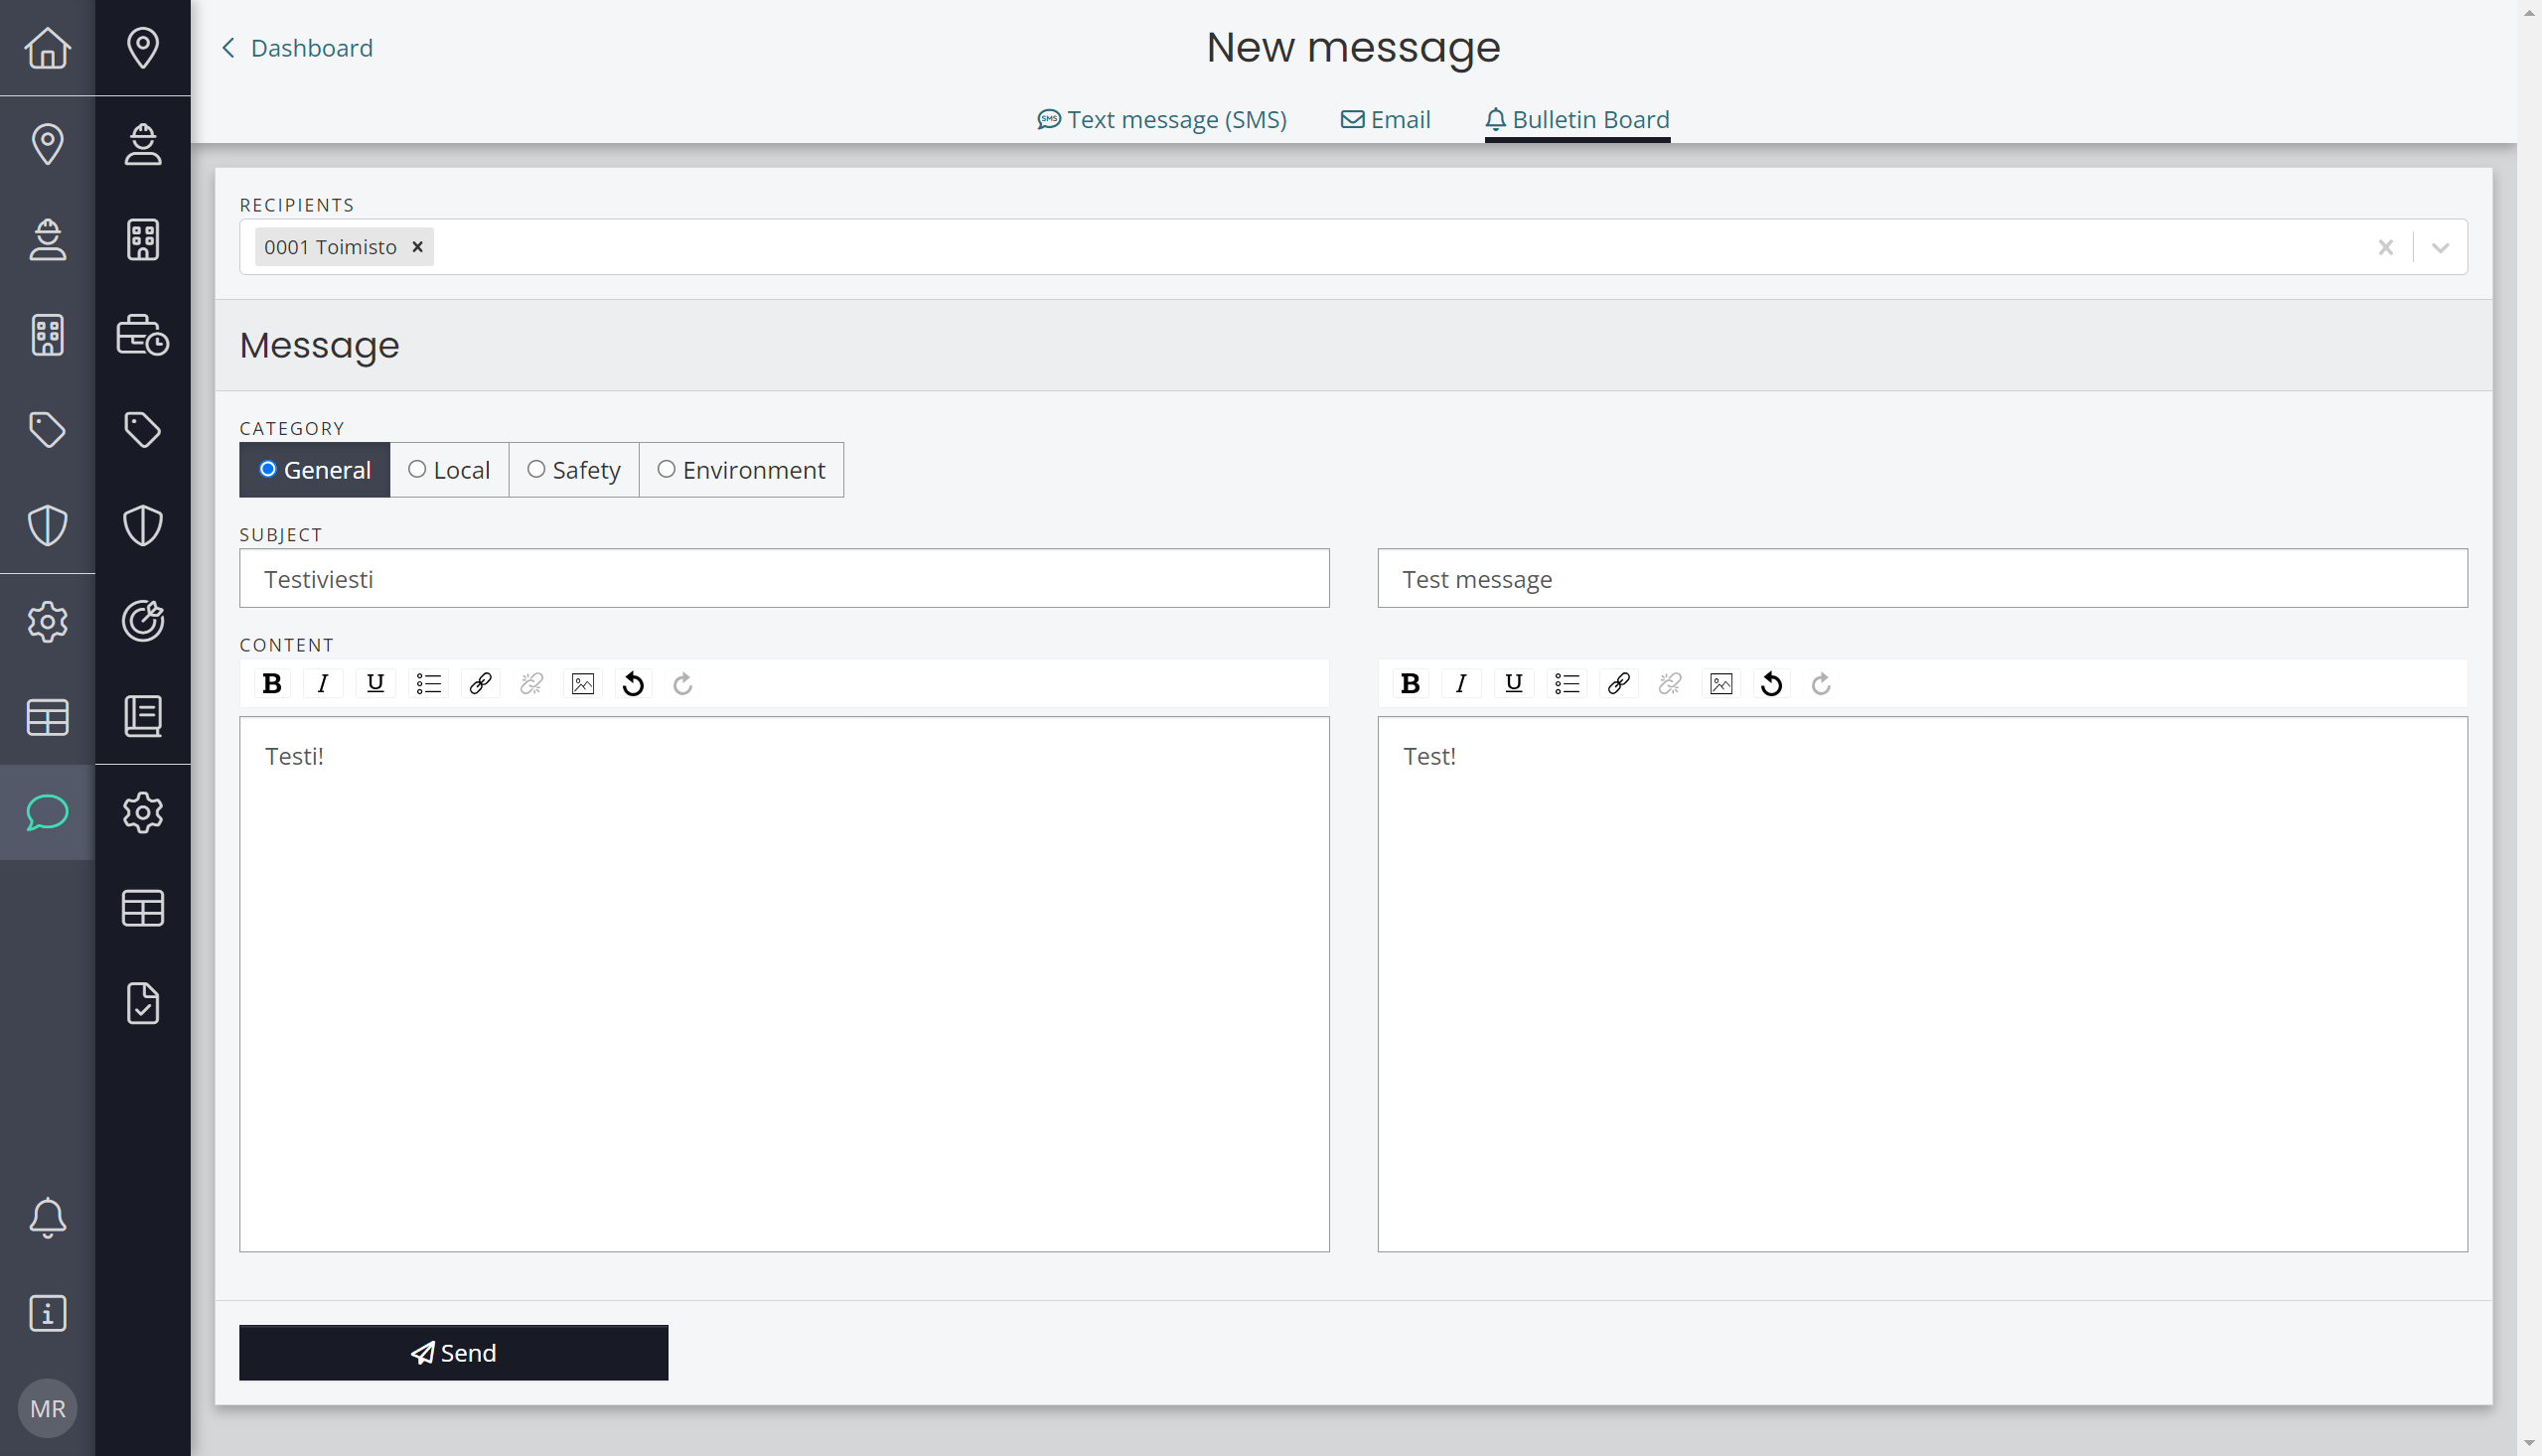2542x1456 pixels.
Task: Open the location pin in the first sidebar
Action: 47,143
